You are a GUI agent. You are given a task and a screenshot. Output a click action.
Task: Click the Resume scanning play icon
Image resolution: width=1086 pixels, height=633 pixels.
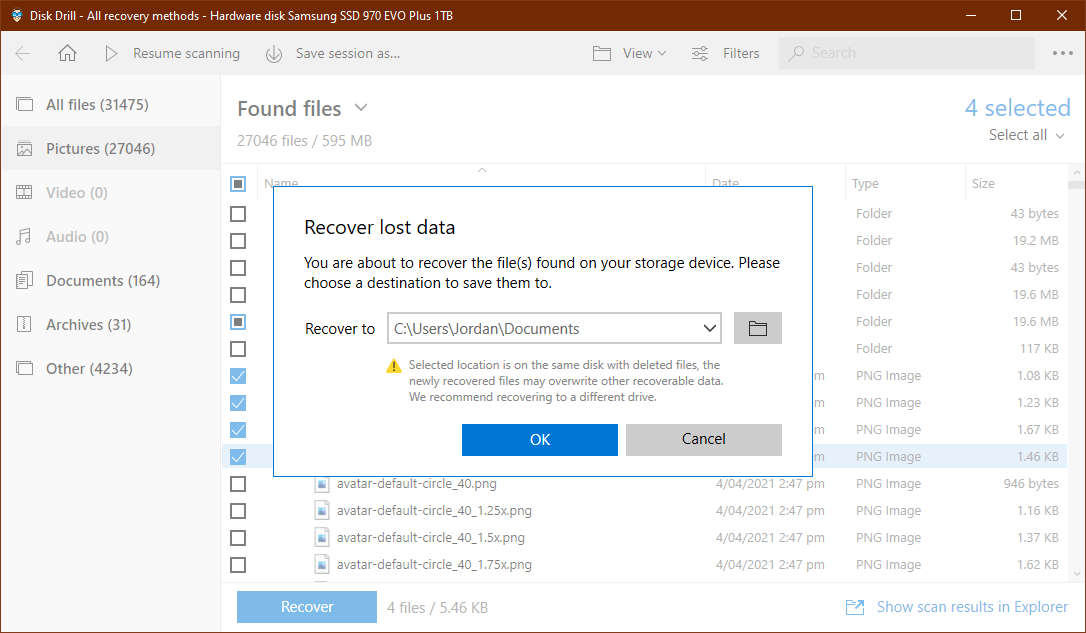pyautogui.click(x=110, y=53)
